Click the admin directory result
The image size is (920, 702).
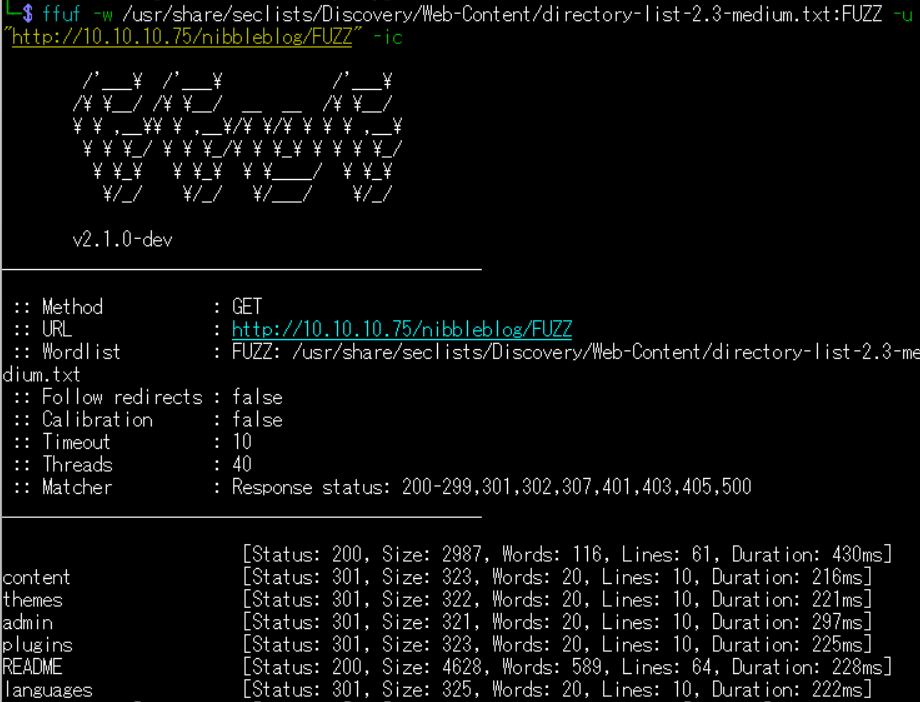pos(28,623)
